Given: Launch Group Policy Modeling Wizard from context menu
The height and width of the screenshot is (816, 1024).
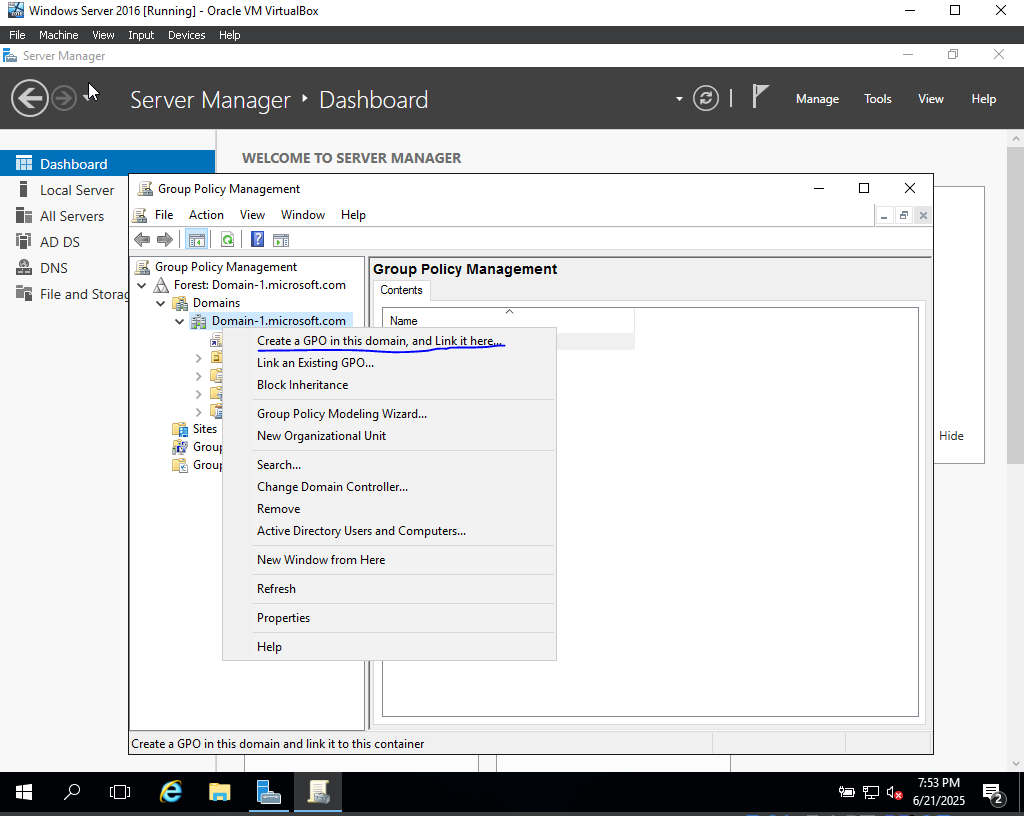Looking at the screenshot, I should coord(389,414).
